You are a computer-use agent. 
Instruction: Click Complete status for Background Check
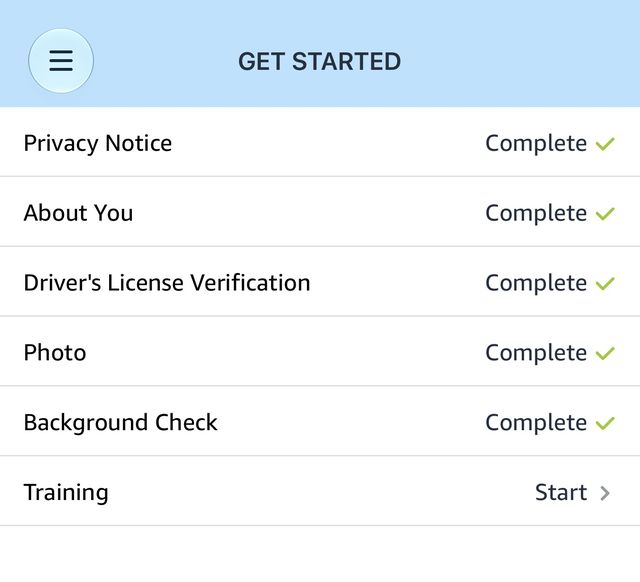(536, 423)
